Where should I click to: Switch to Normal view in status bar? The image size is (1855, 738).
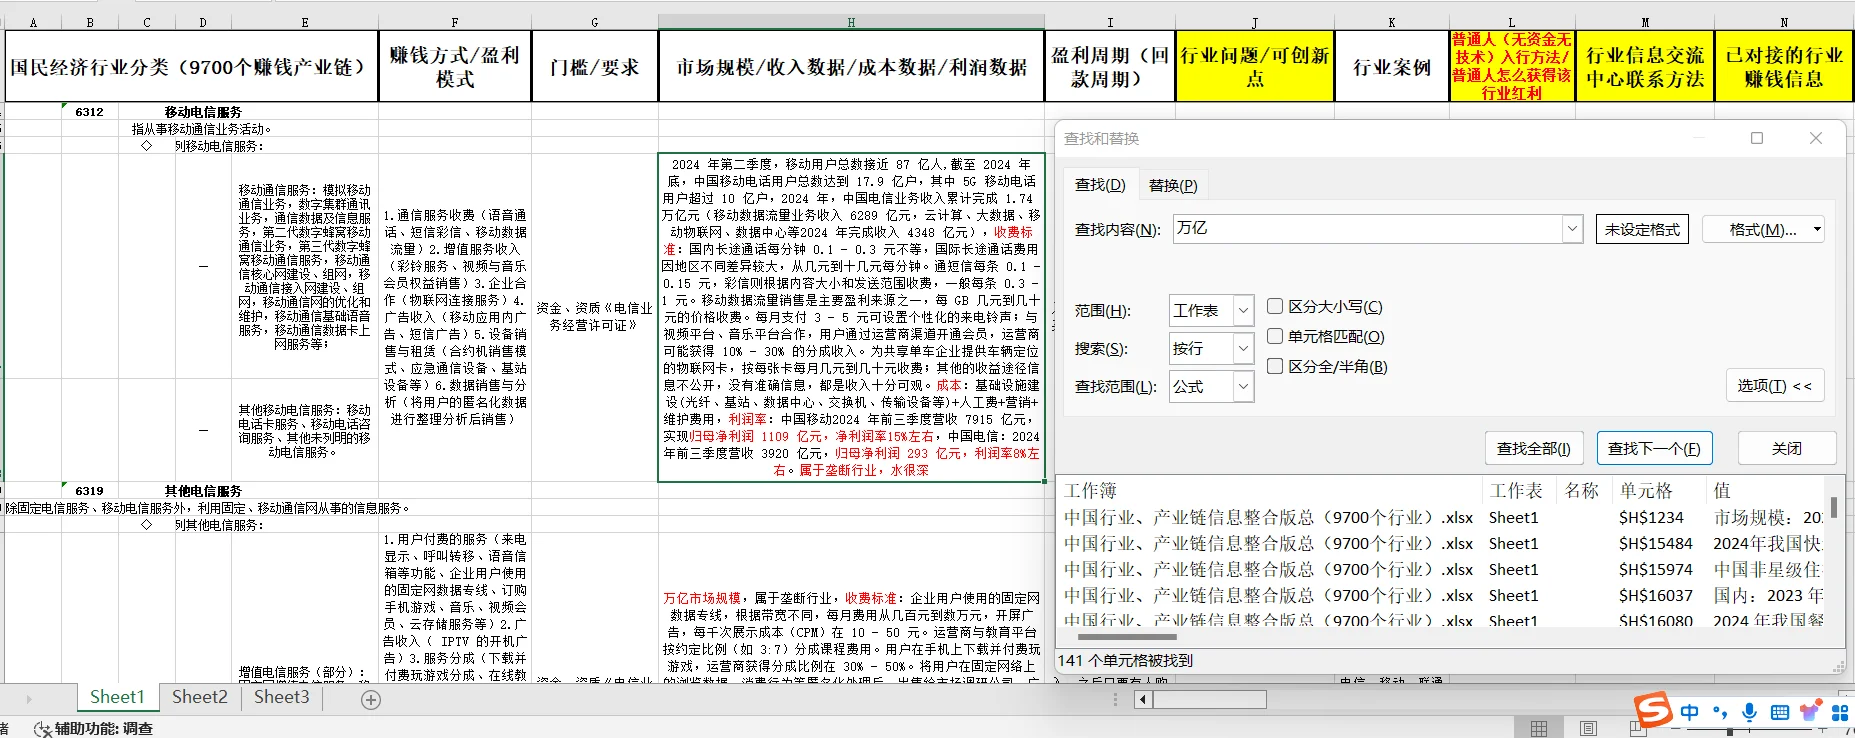(1539, 729)
